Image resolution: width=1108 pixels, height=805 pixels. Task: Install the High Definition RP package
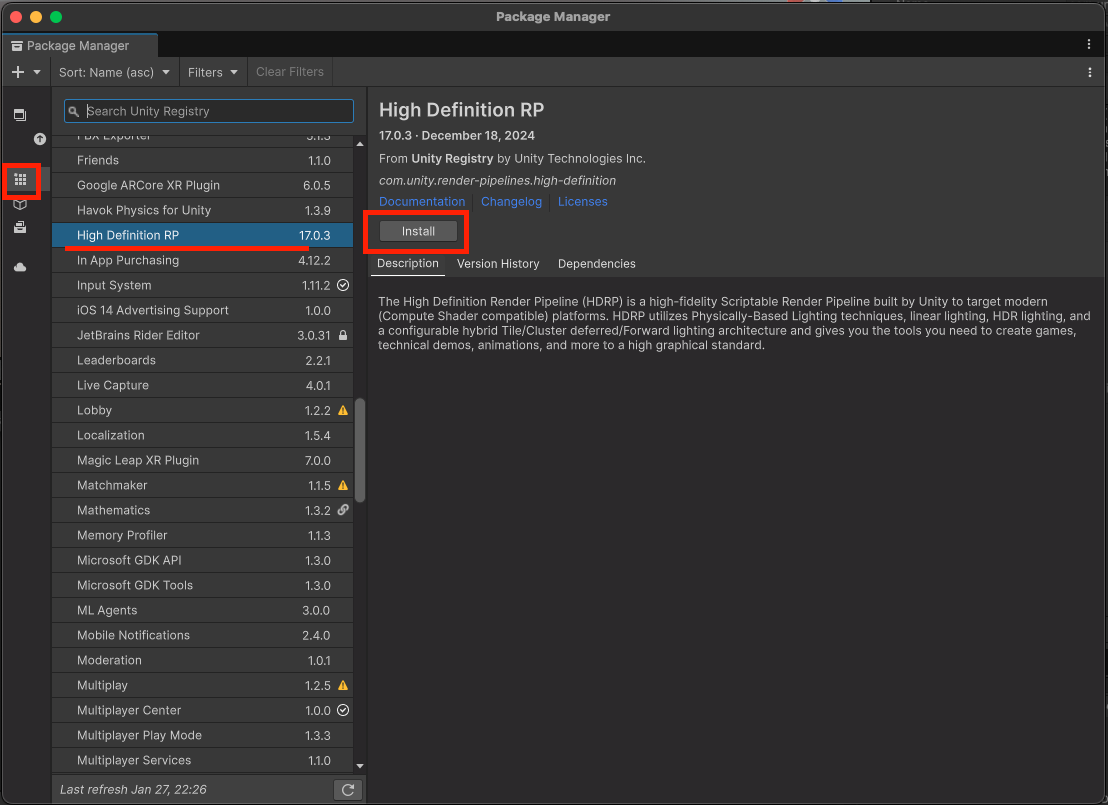pyautogui.click(x=416, y=230)
